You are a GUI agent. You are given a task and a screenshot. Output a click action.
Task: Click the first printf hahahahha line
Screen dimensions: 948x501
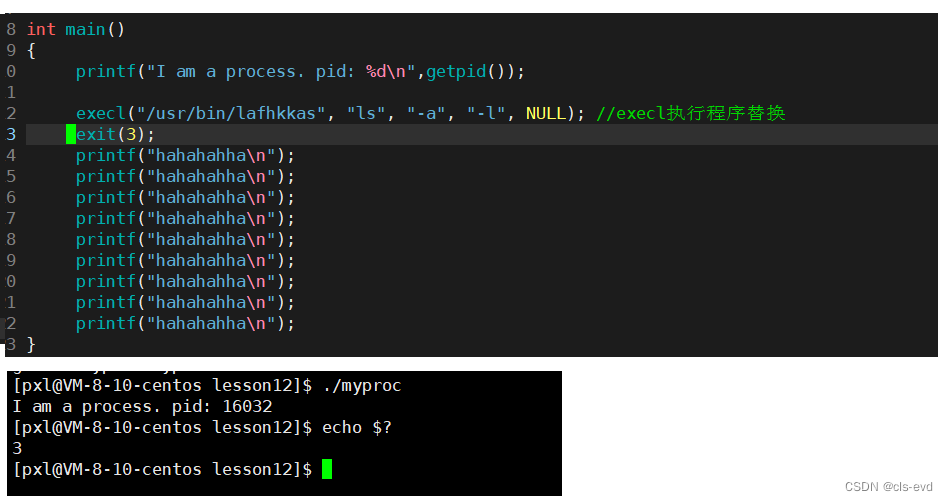click(x=185, y=156)
